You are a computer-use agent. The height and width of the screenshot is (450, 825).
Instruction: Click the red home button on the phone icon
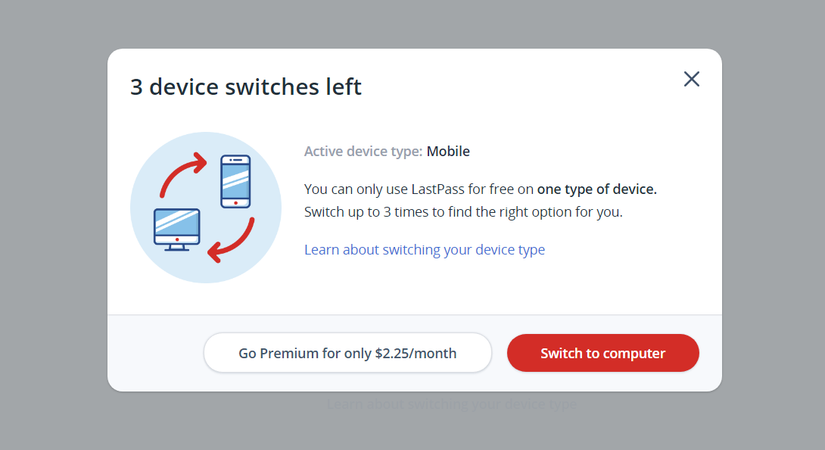(235, 203)
